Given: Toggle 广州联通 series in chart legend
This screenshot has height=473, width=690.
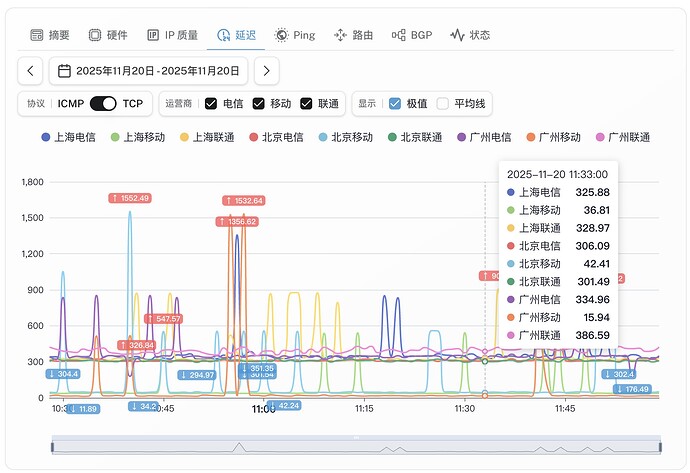Looking at the screenshot, I should [x=622, y=137].
